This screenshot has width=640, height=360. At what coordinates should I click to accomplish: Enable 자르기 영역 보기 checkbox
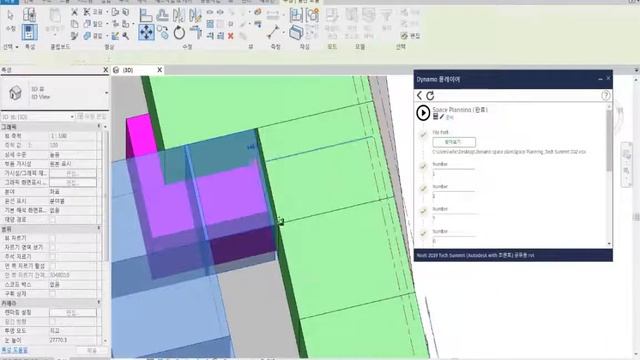click(52, 247)
